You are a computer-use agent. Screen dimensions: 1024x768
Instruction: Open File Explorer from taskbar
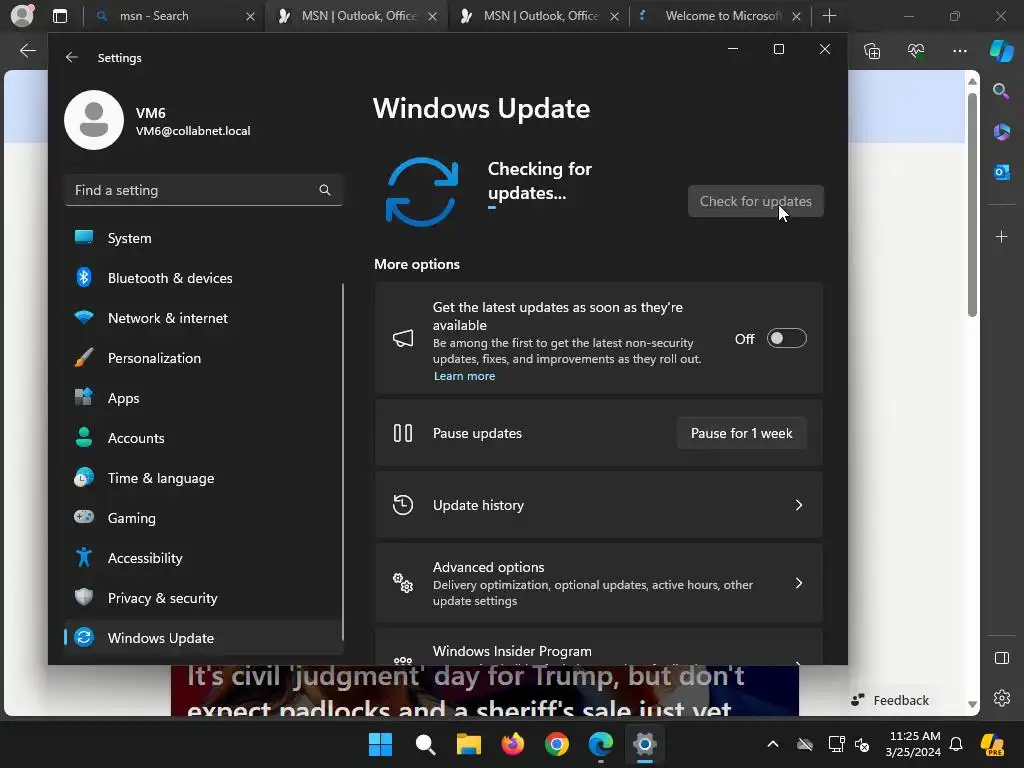pos(469,744)
